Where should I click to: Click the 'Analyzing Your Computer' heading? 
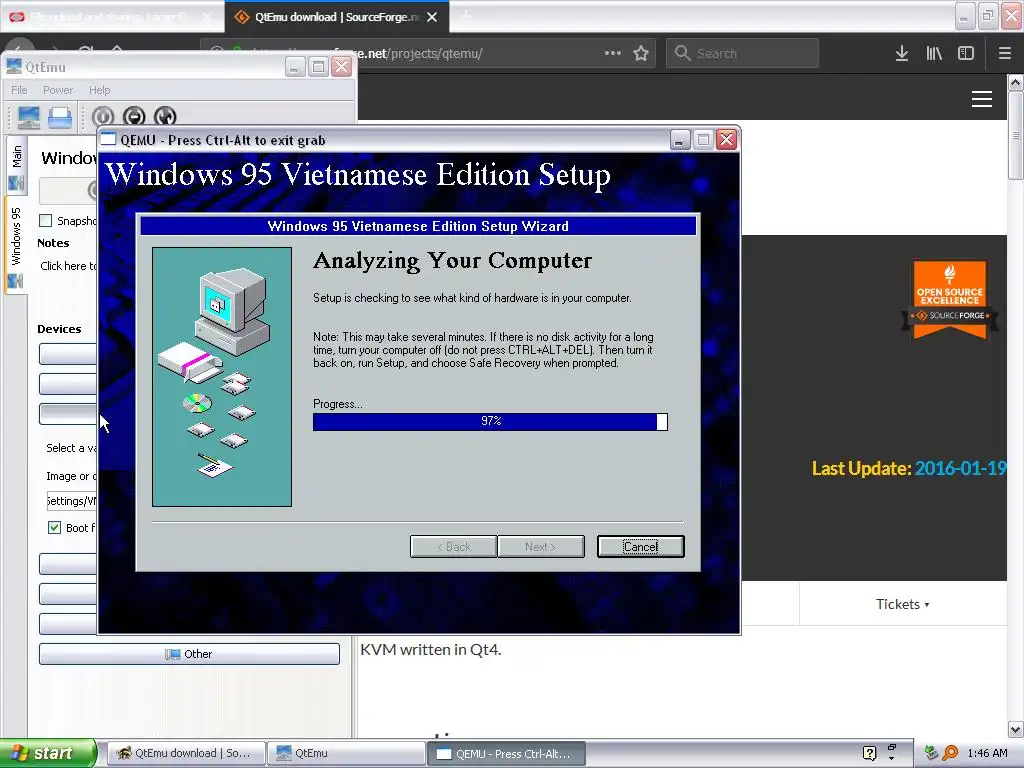click(452, 261)
